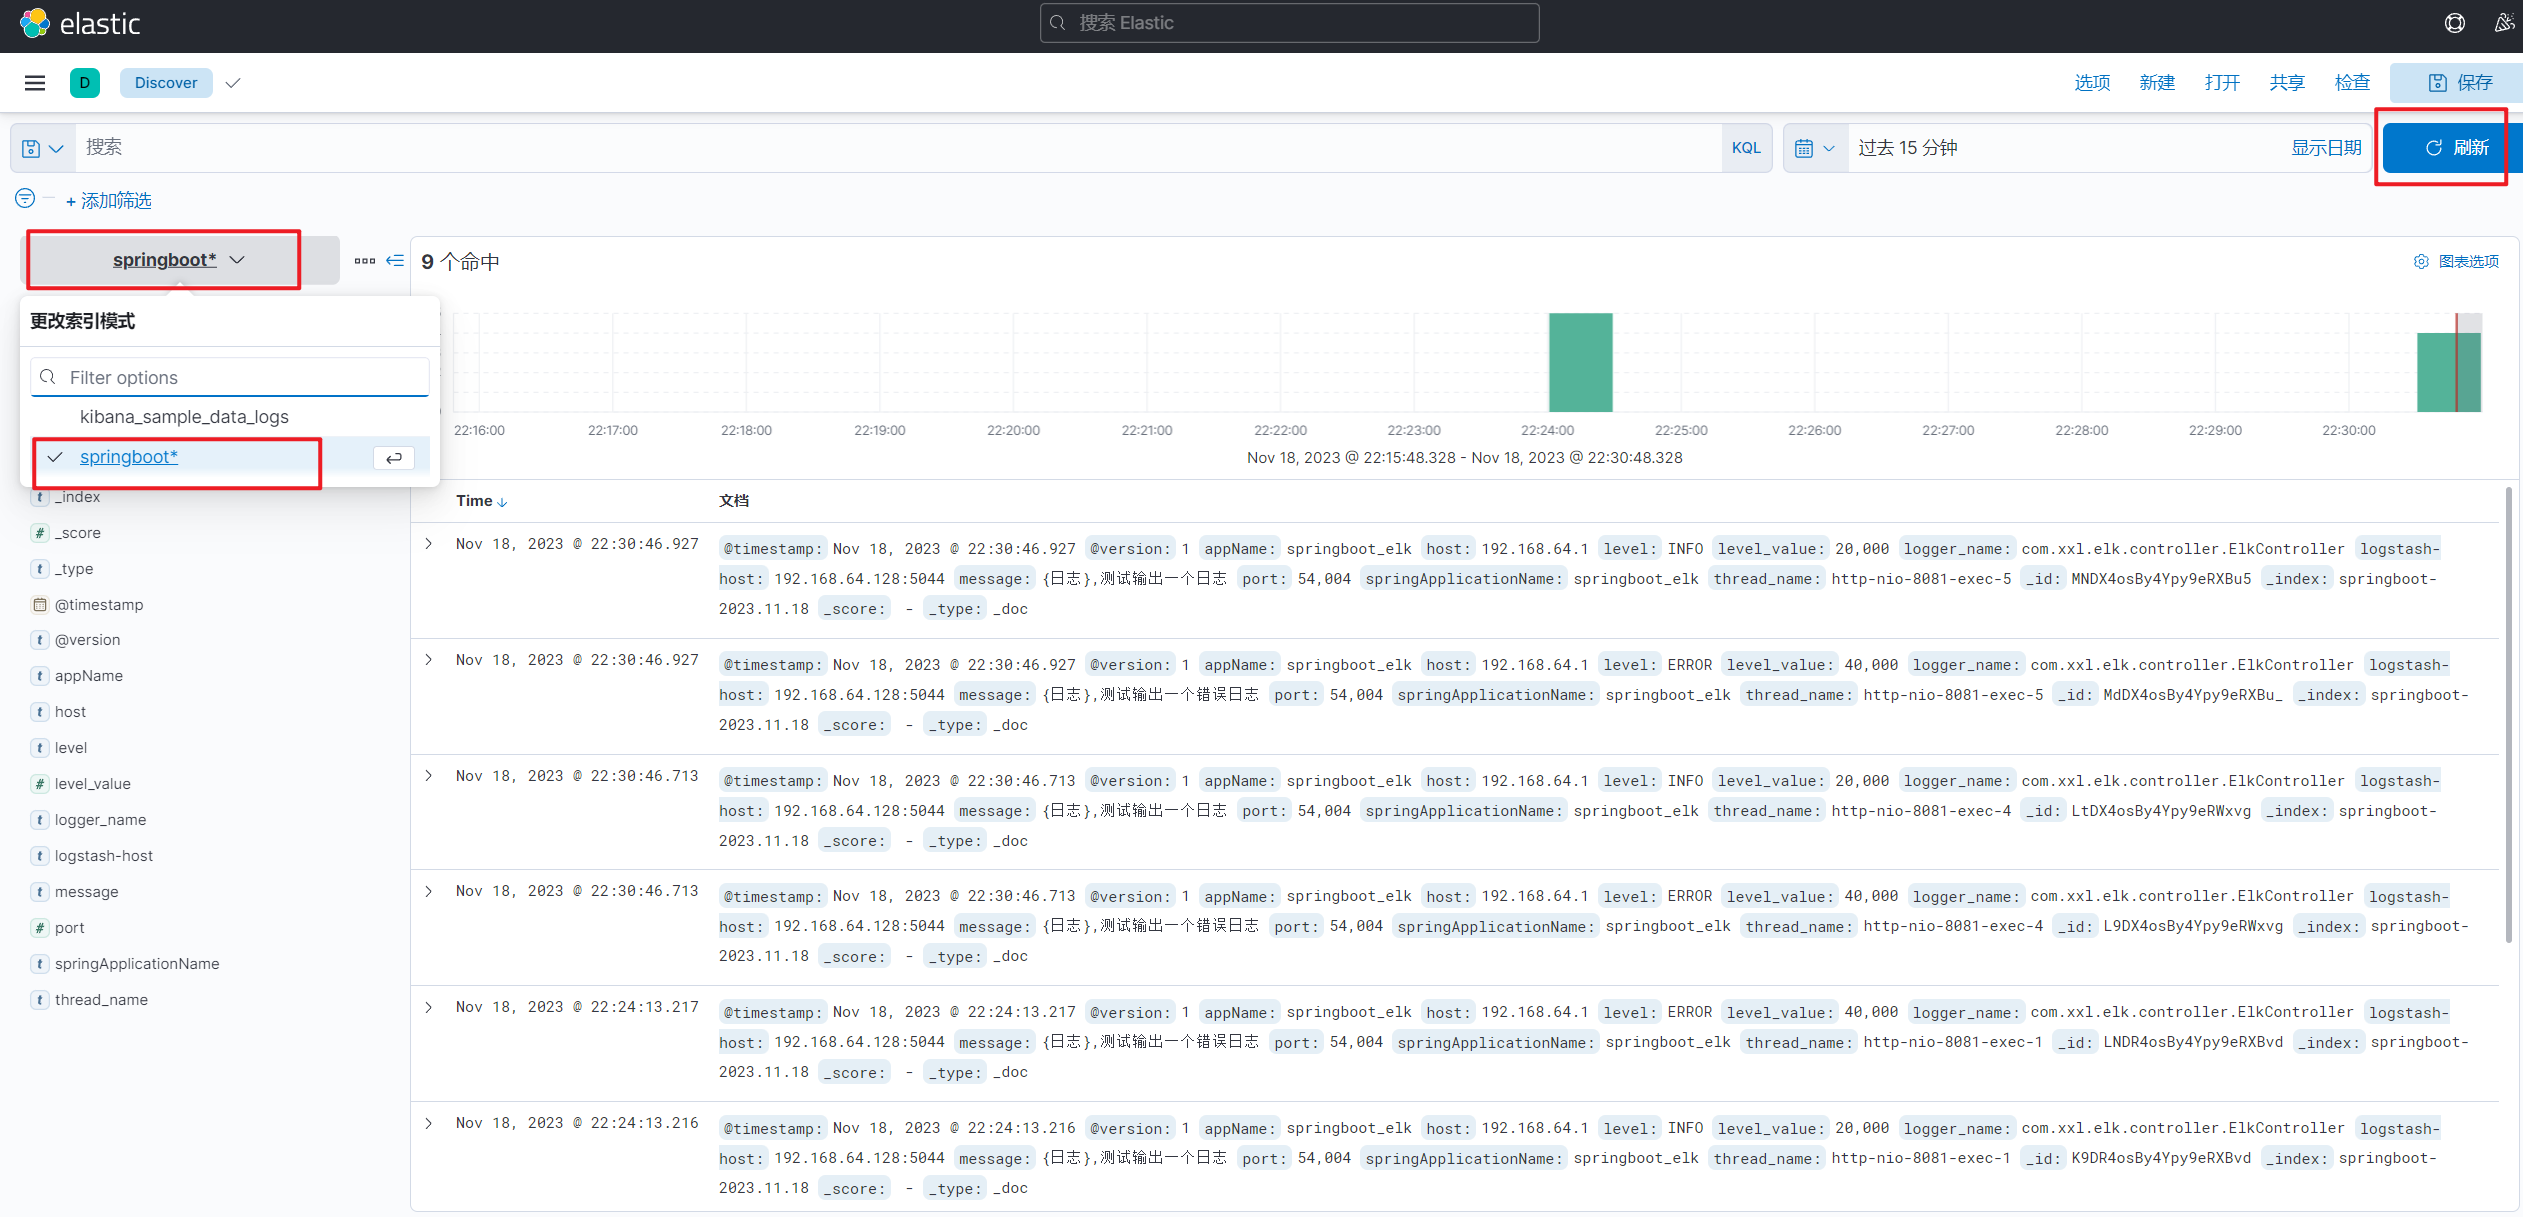This screenshot has width=2523, height=1217.
Task: Click the filter options circle icon
Action: coord(25,199)
